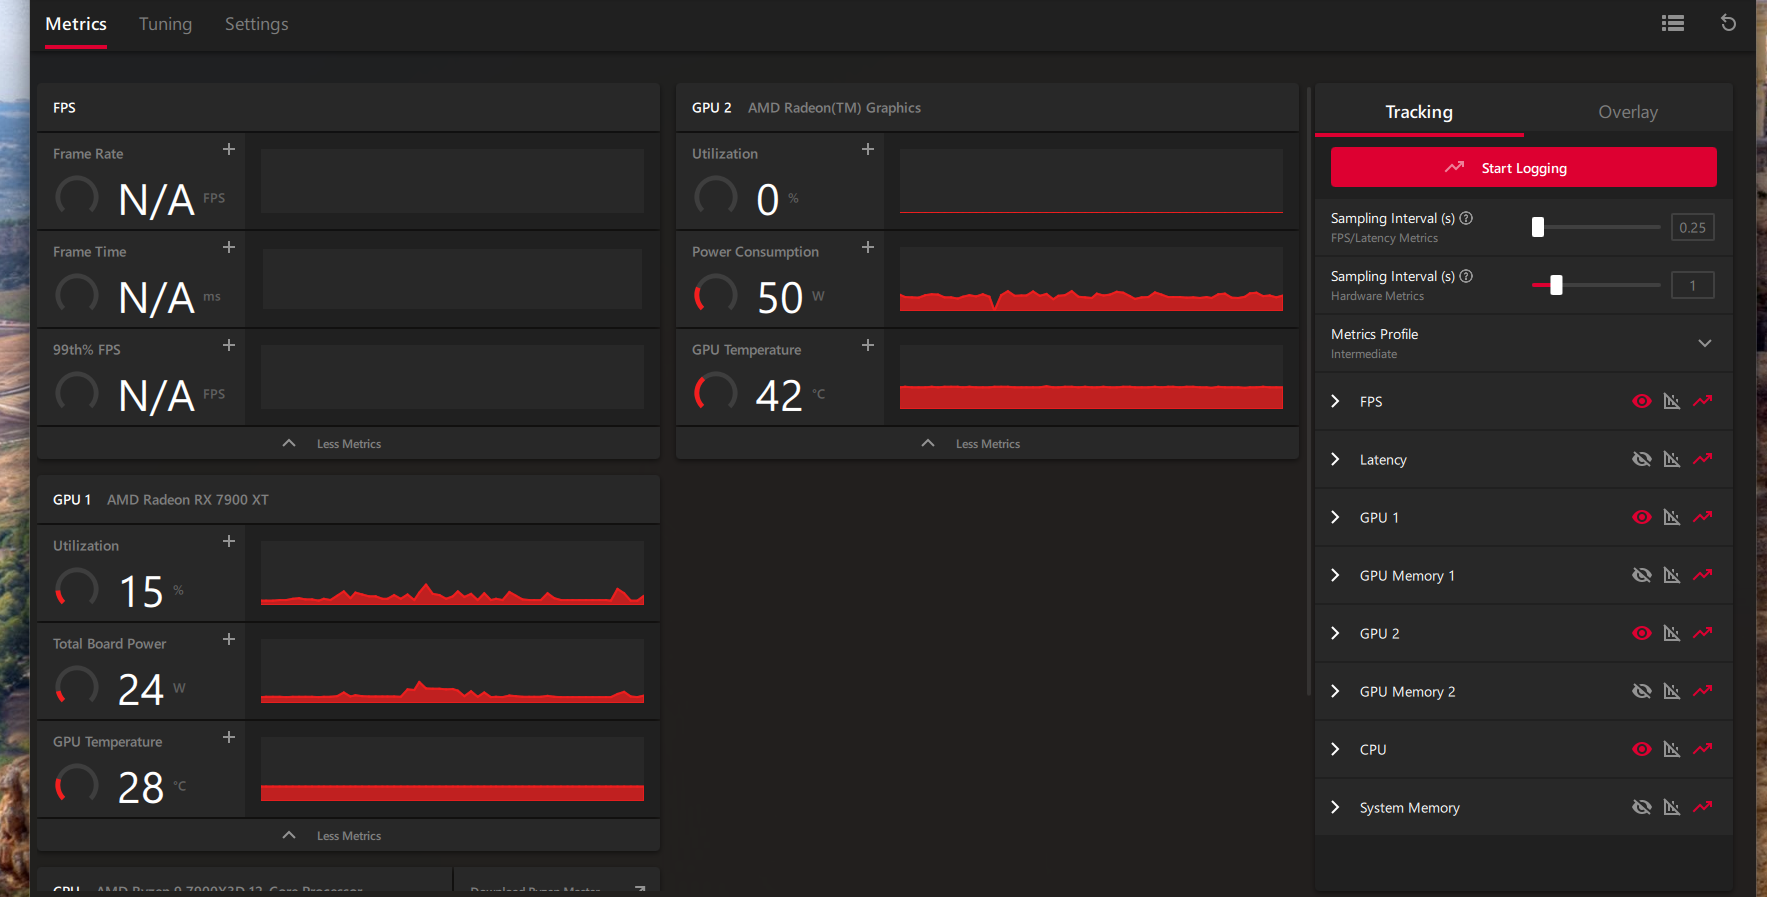Toggle GPU 1 visibility eye icon
The width and height of the screenshot is (1767, 897).
coord(1641,517)
